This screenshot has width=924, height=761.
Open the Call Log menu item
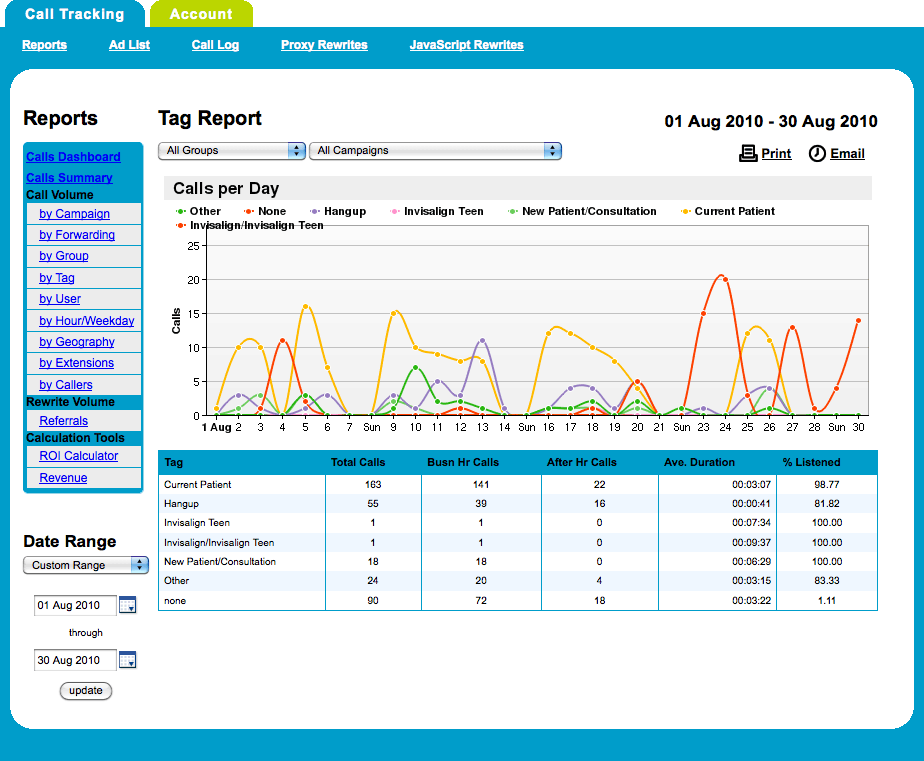pyautogui.click(x=216, y=45)
